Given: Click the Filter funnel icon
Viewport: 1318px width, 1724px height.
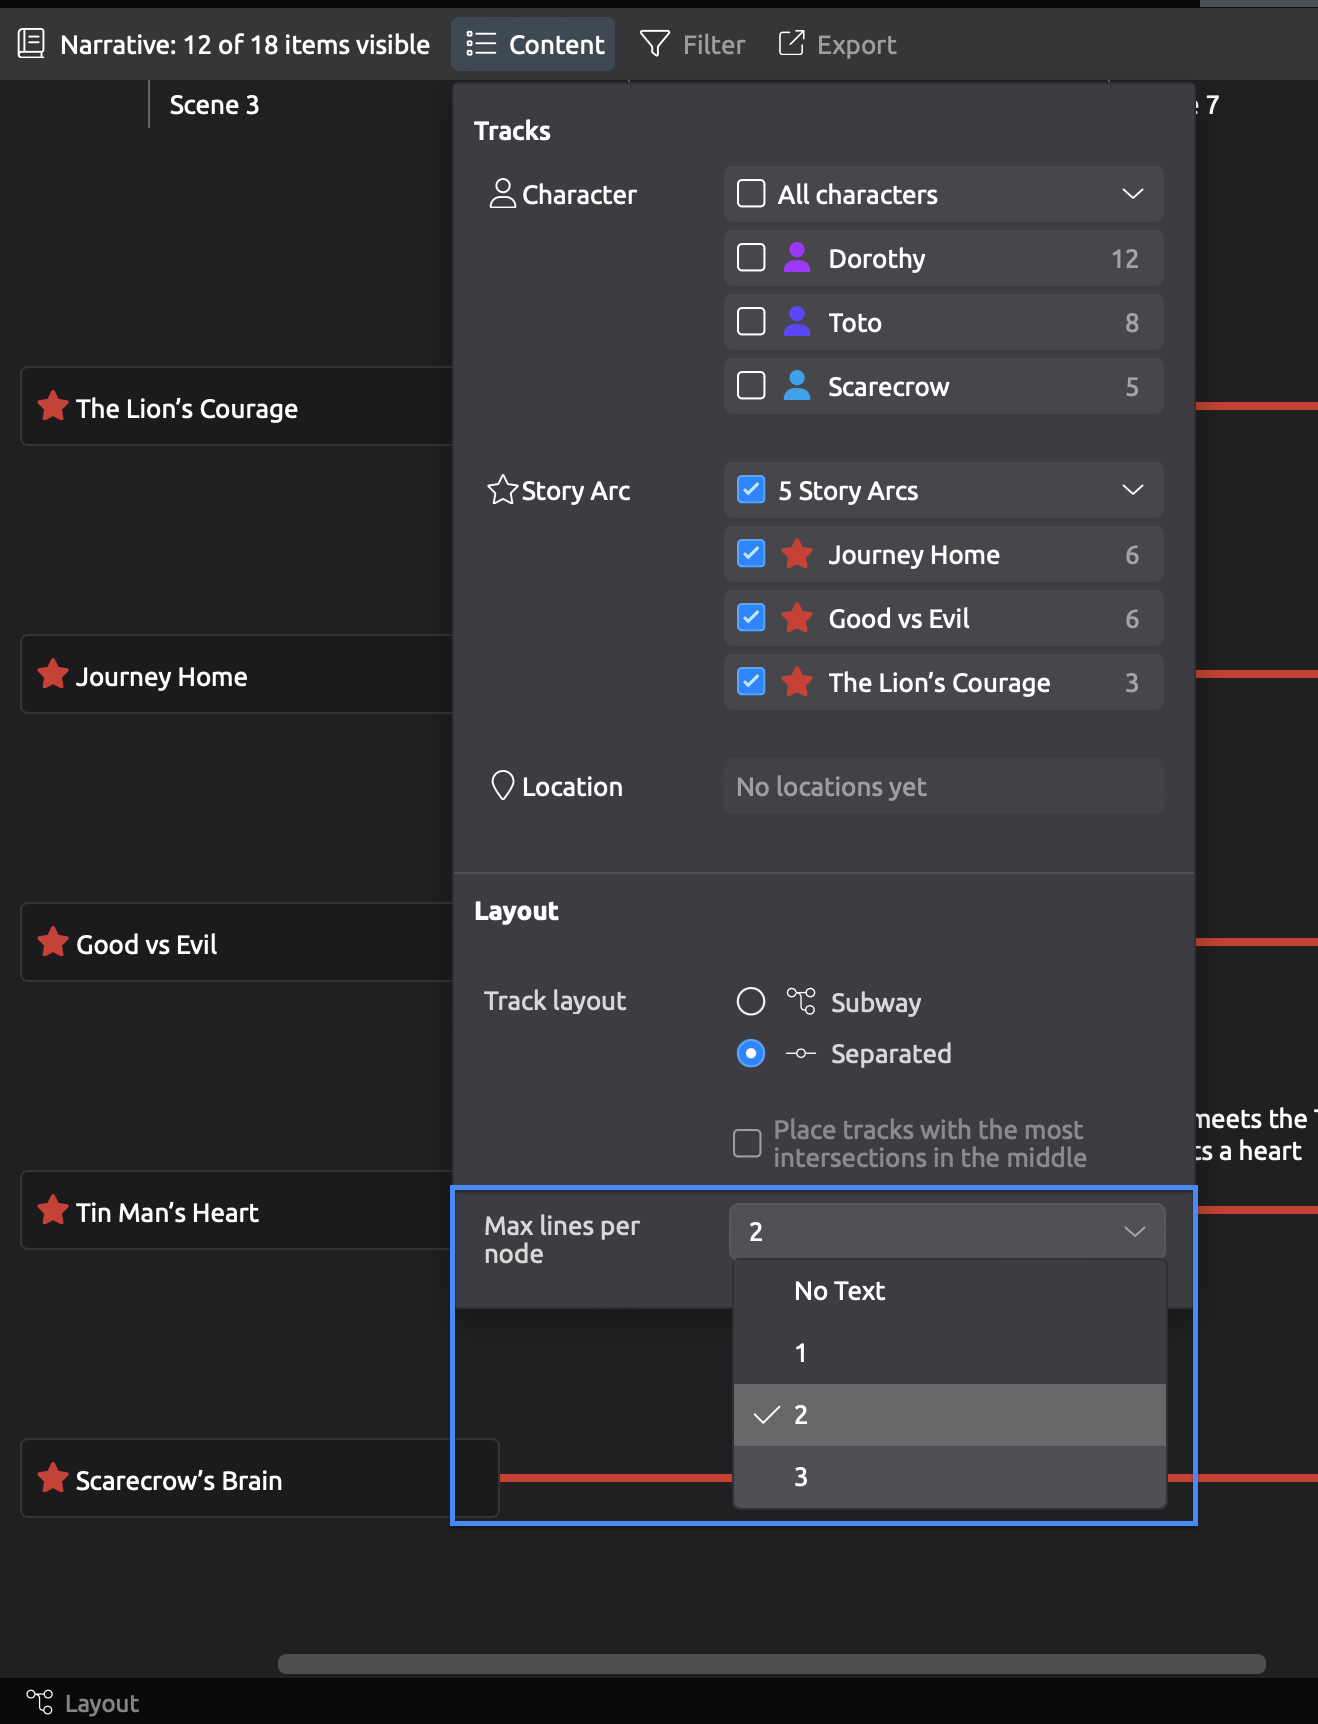Looking at the screenshot, I should click(x=654, y=44).
